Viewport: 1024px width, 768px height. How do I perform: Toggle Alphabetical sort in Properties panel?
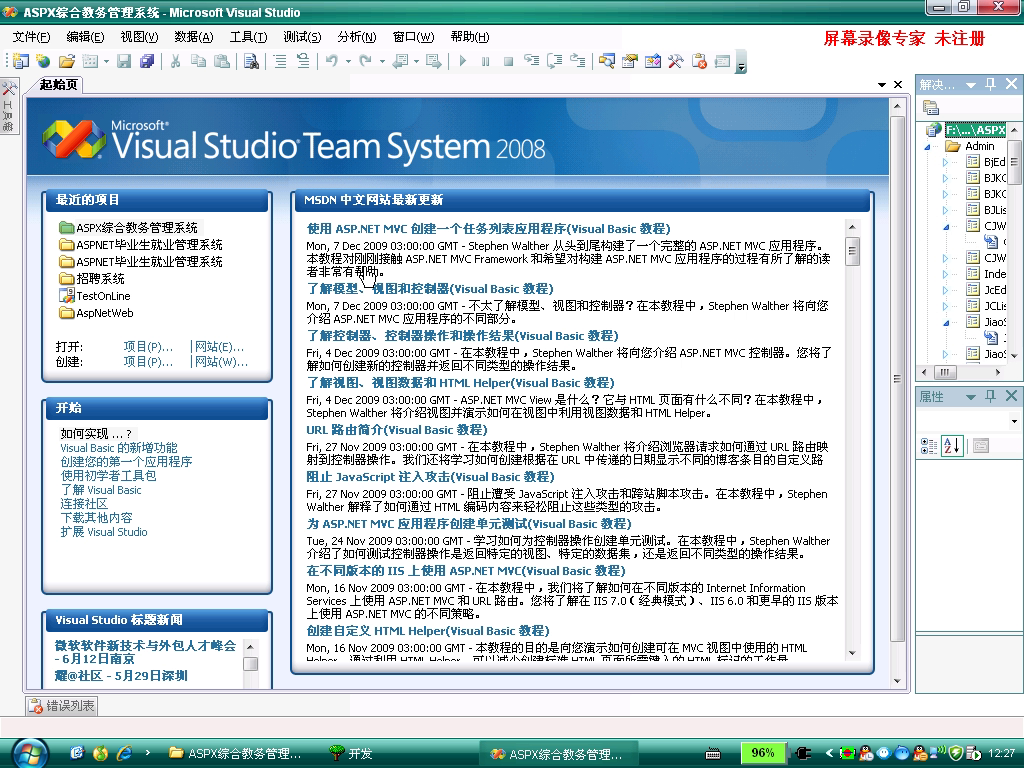[x=952, y=445]
